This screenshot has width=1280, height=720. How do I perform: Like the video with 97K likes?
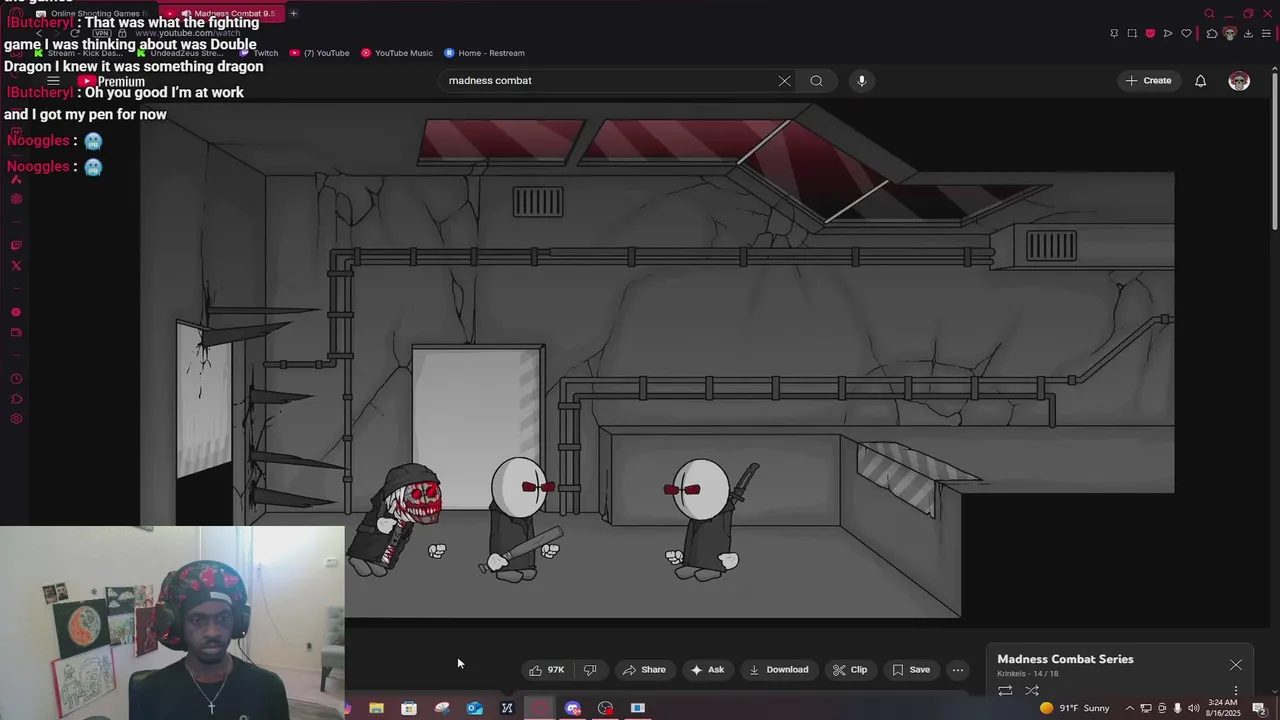pos(547,670)
